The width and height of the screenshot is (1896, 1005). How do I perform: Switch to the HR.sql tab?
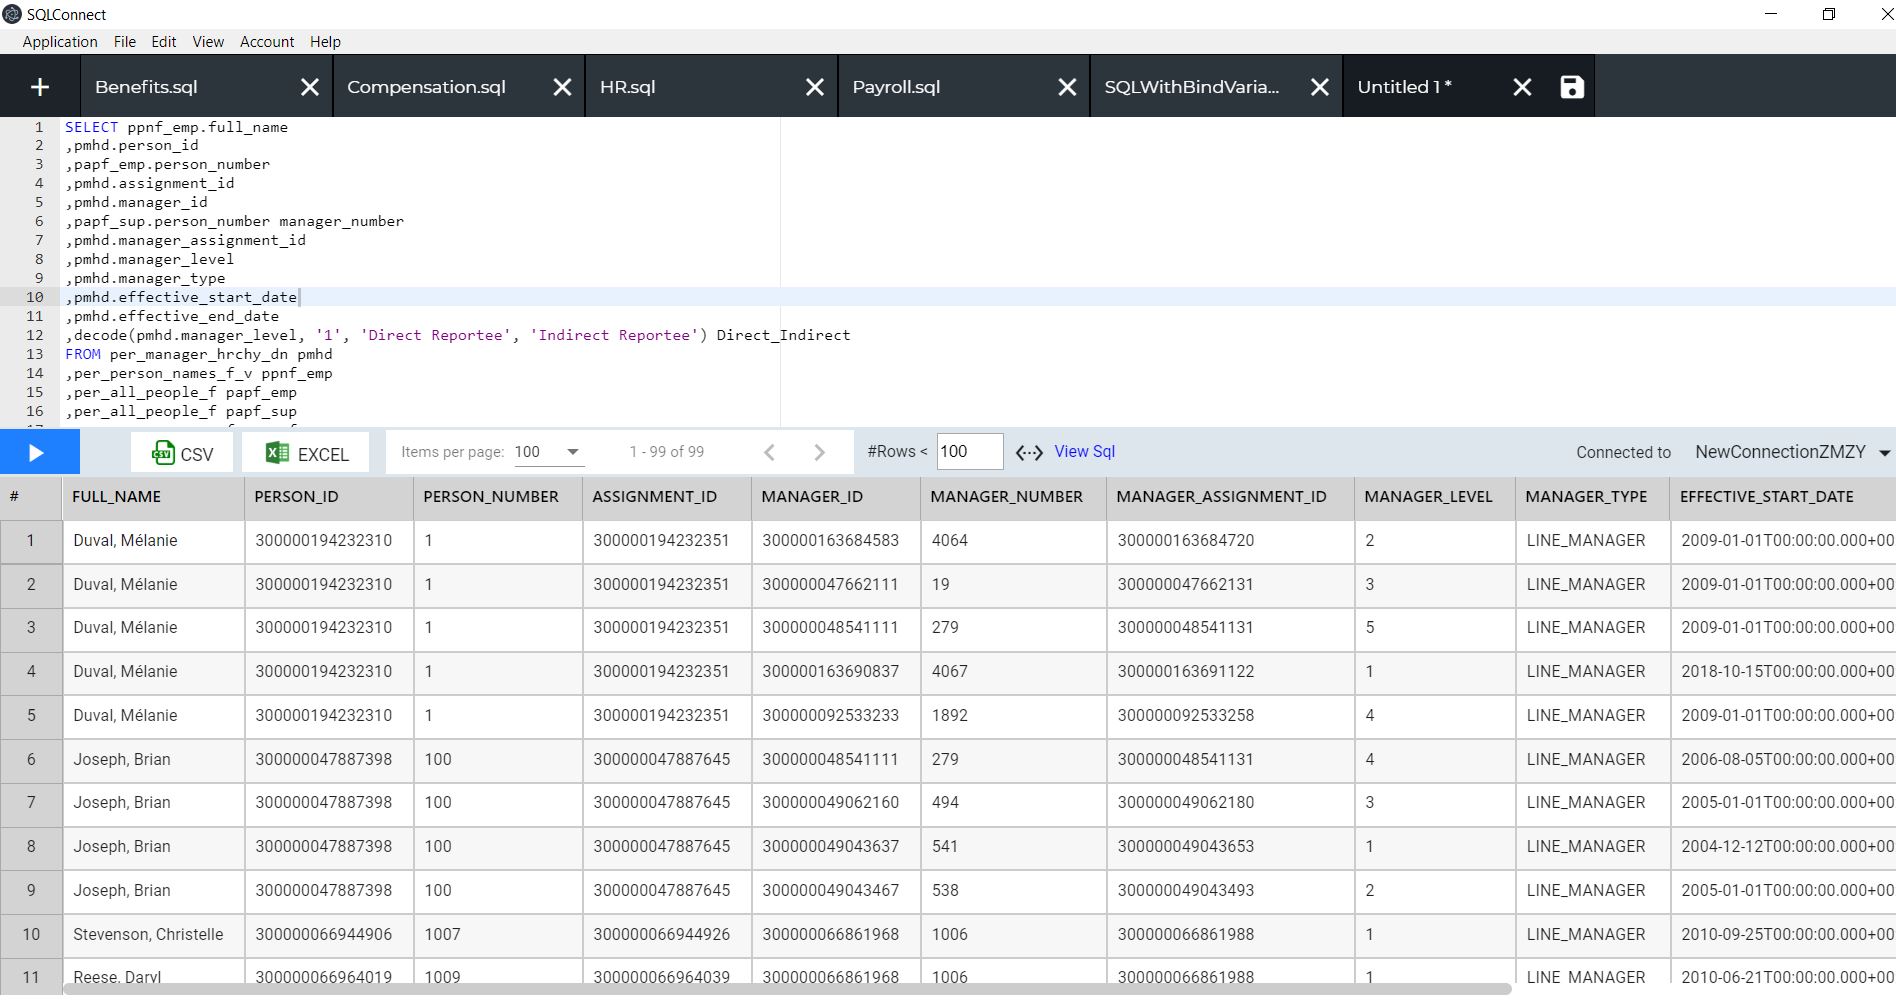coord(626,86)
